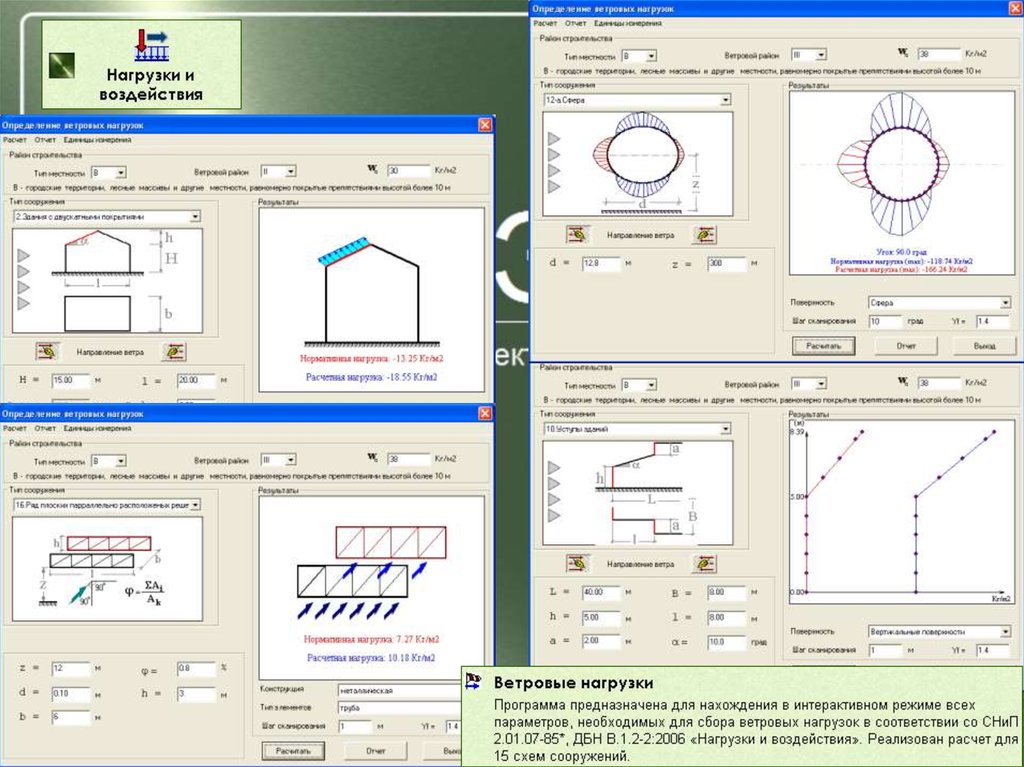Viewport: 1024px width, 767px height.
Task: Click the green square icon beside Нагрузки и воздействия
Action: [63, 66]
